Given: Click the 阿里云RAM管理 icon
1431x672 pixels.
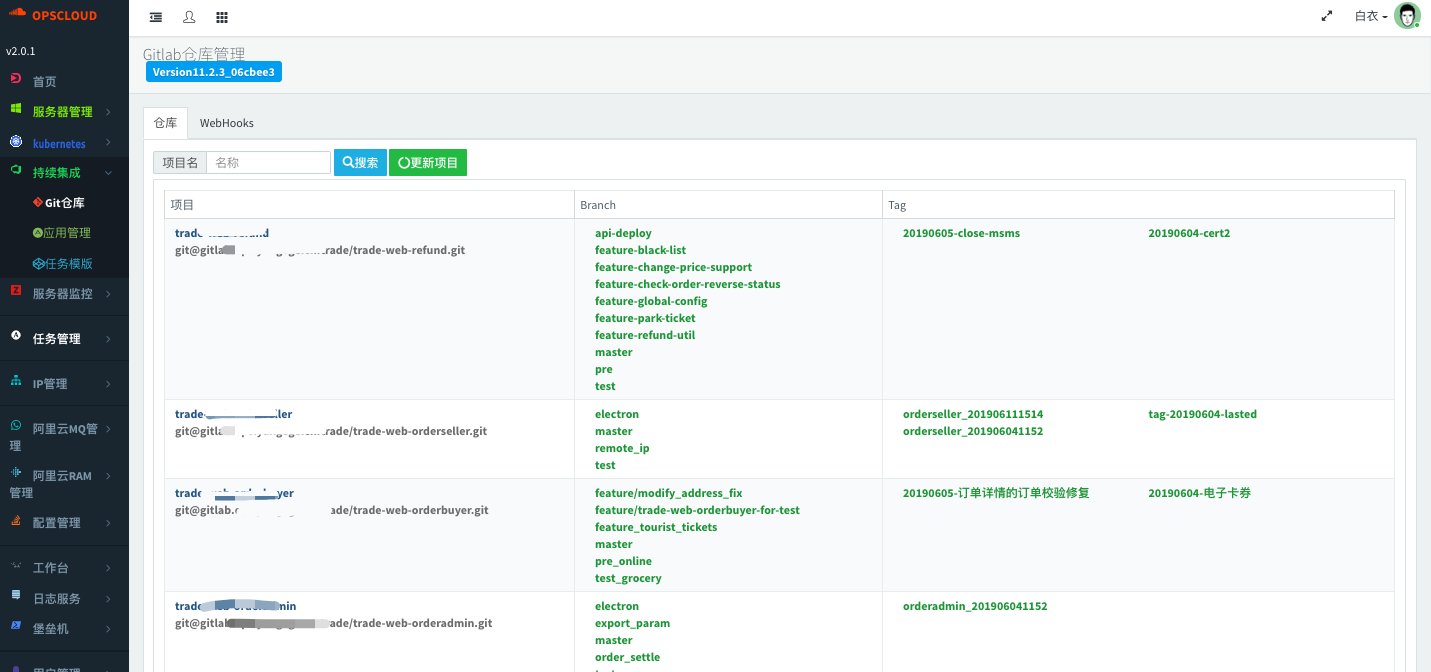Looking at the screenshot, I should (16, 472).
